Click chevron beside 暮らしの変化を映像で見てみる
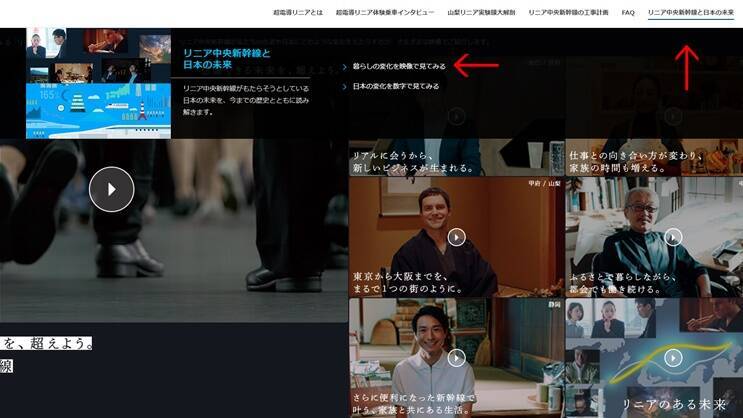This screenshot has width=743, height=418. (345, 66)
